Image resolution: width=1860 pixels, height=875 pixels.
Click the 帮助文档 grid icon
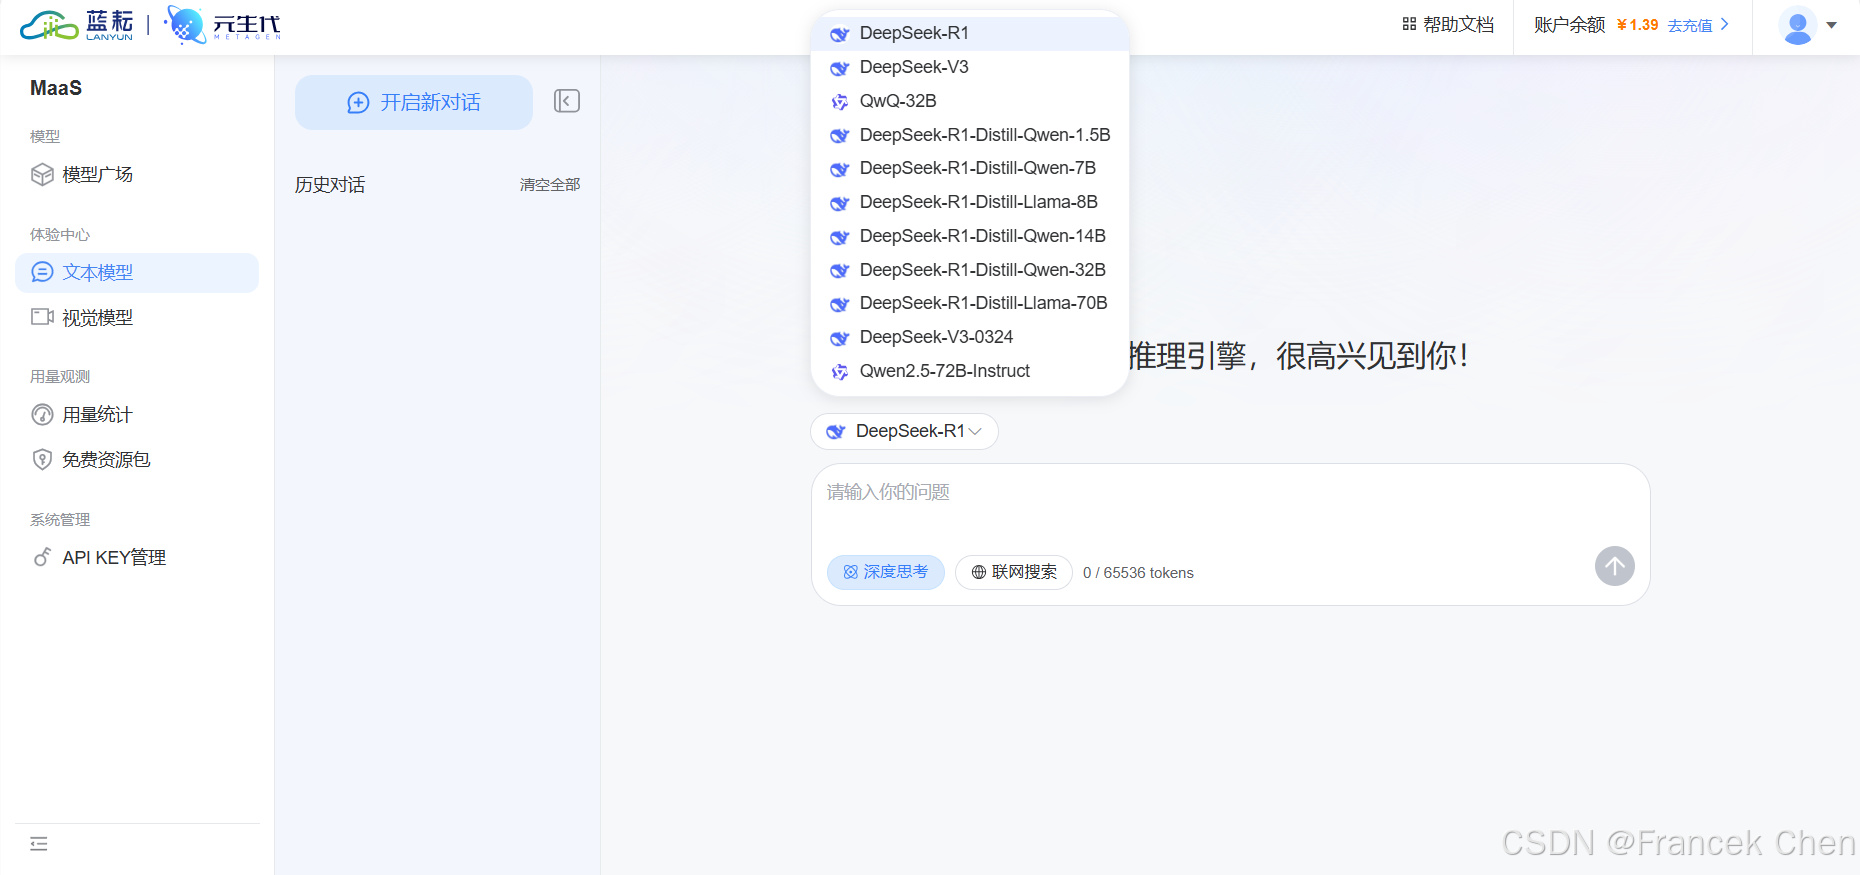1409,24
